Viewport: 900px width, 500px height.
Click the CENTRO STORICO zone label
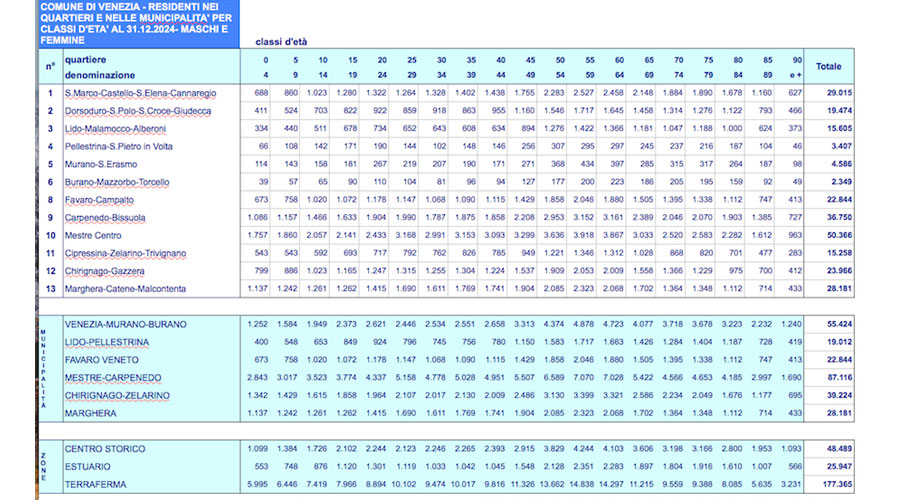[x=103, y=448]
